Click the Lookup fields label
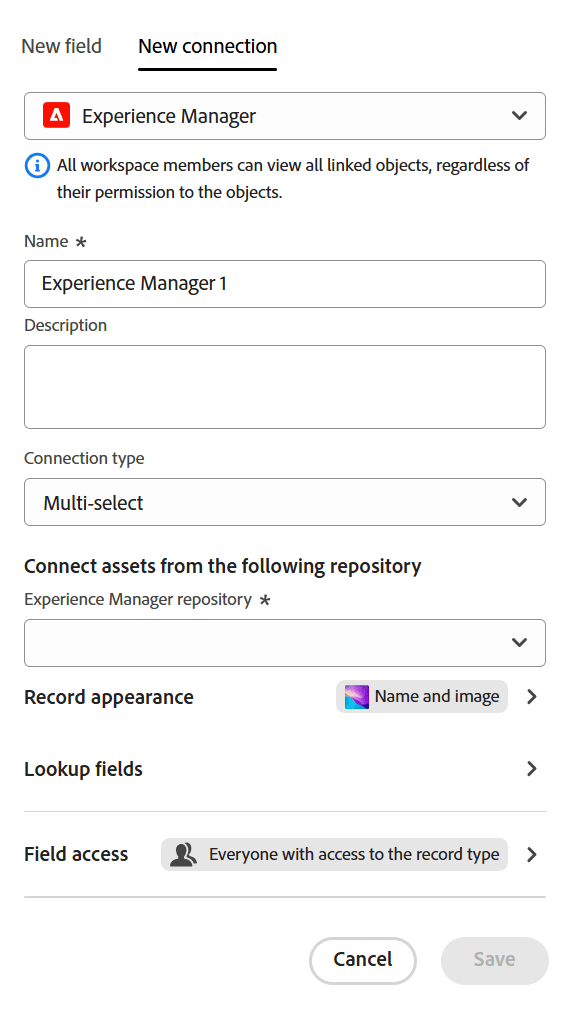This screenshot has height=1020, width=568. tap(83, 769)
